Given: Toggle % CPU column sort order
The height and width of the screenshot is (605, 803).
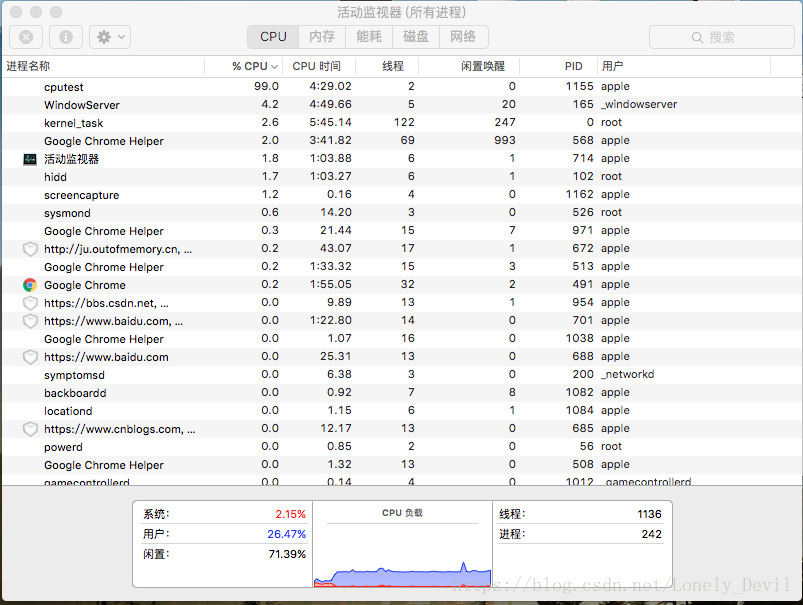Looking at the screenshot, I should tap(244, 66).
